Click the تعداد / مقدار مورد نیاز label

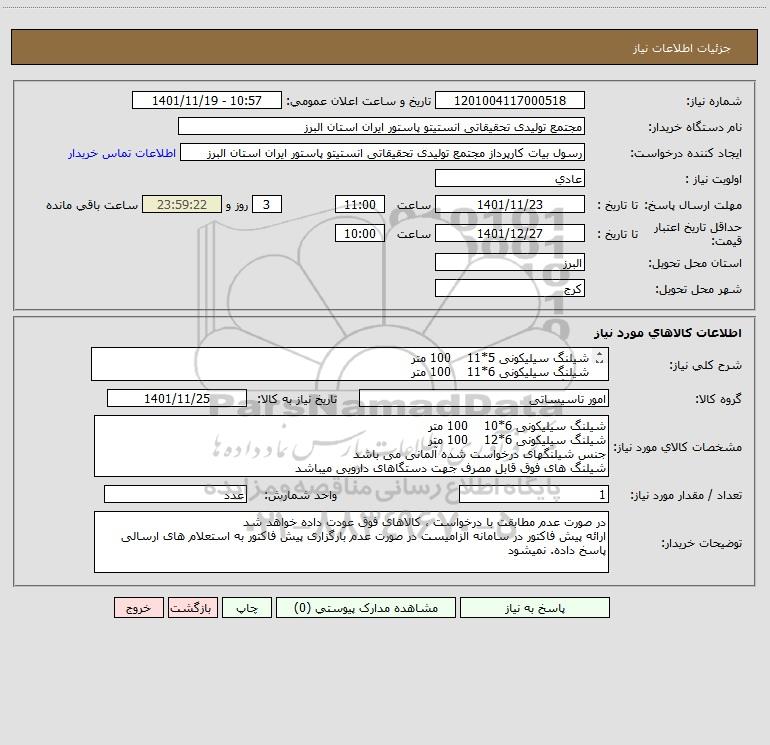[x=686, y=496]
